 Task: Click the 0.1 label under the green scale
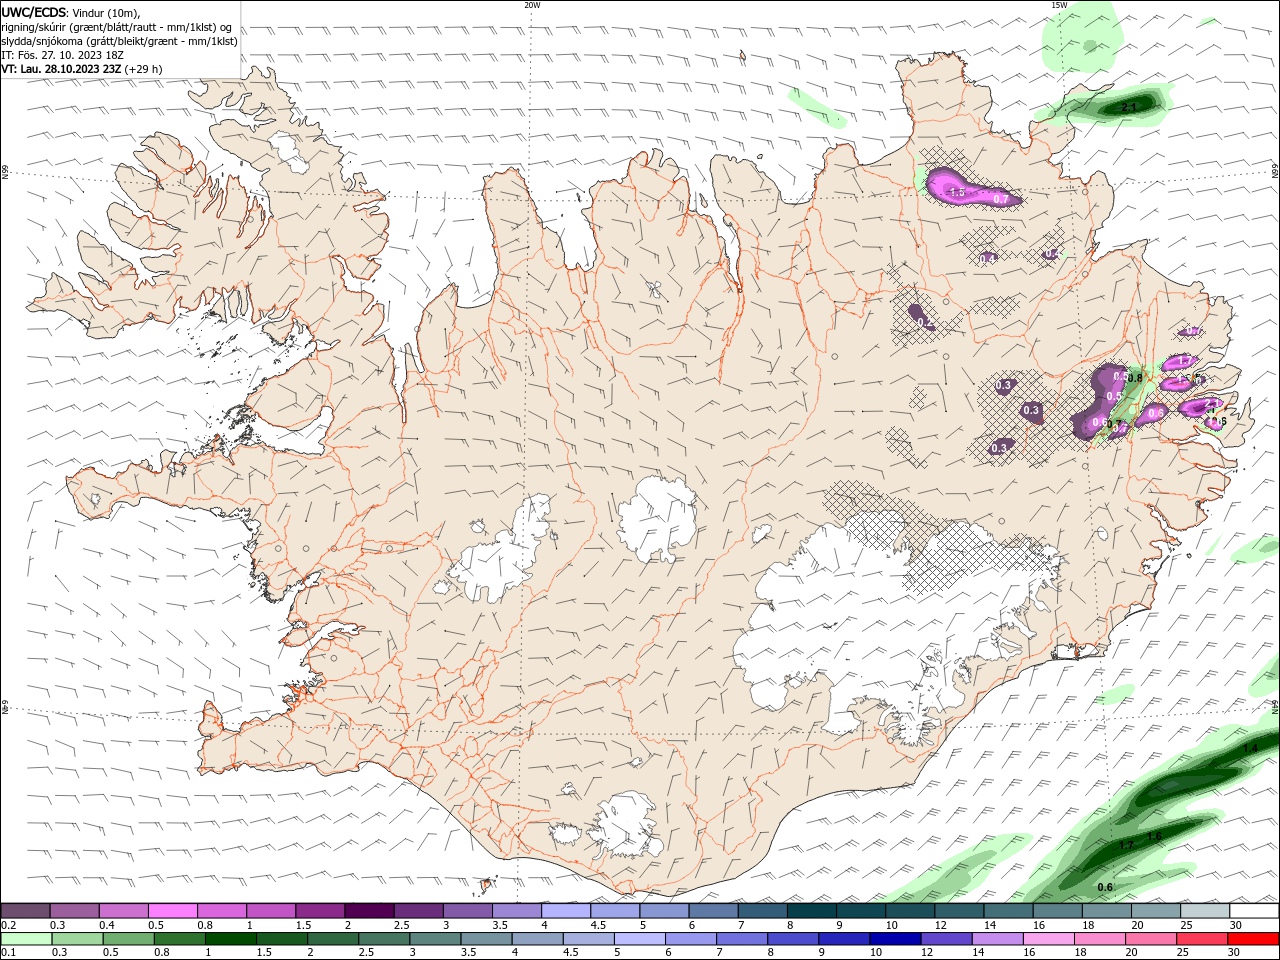pos(8,953)
